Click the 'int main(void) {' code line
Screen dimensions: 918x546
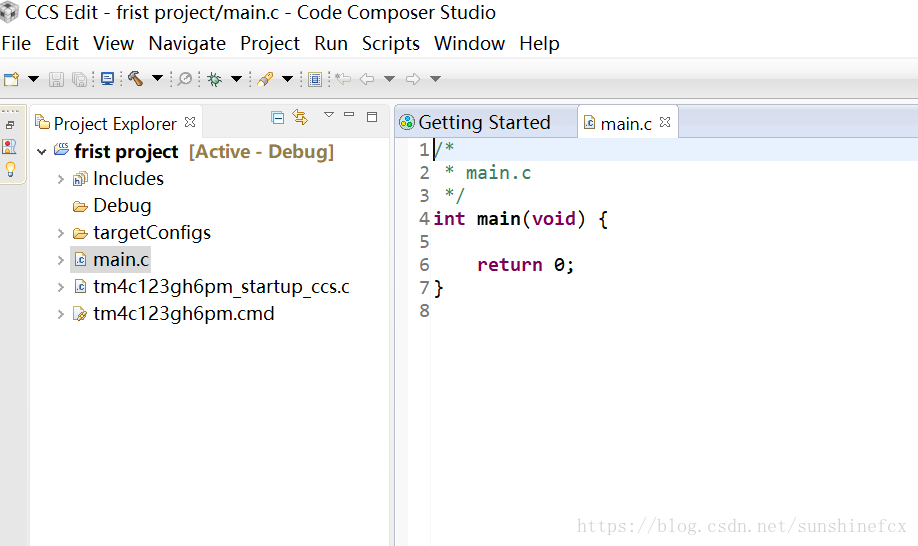tap(520, 218)
